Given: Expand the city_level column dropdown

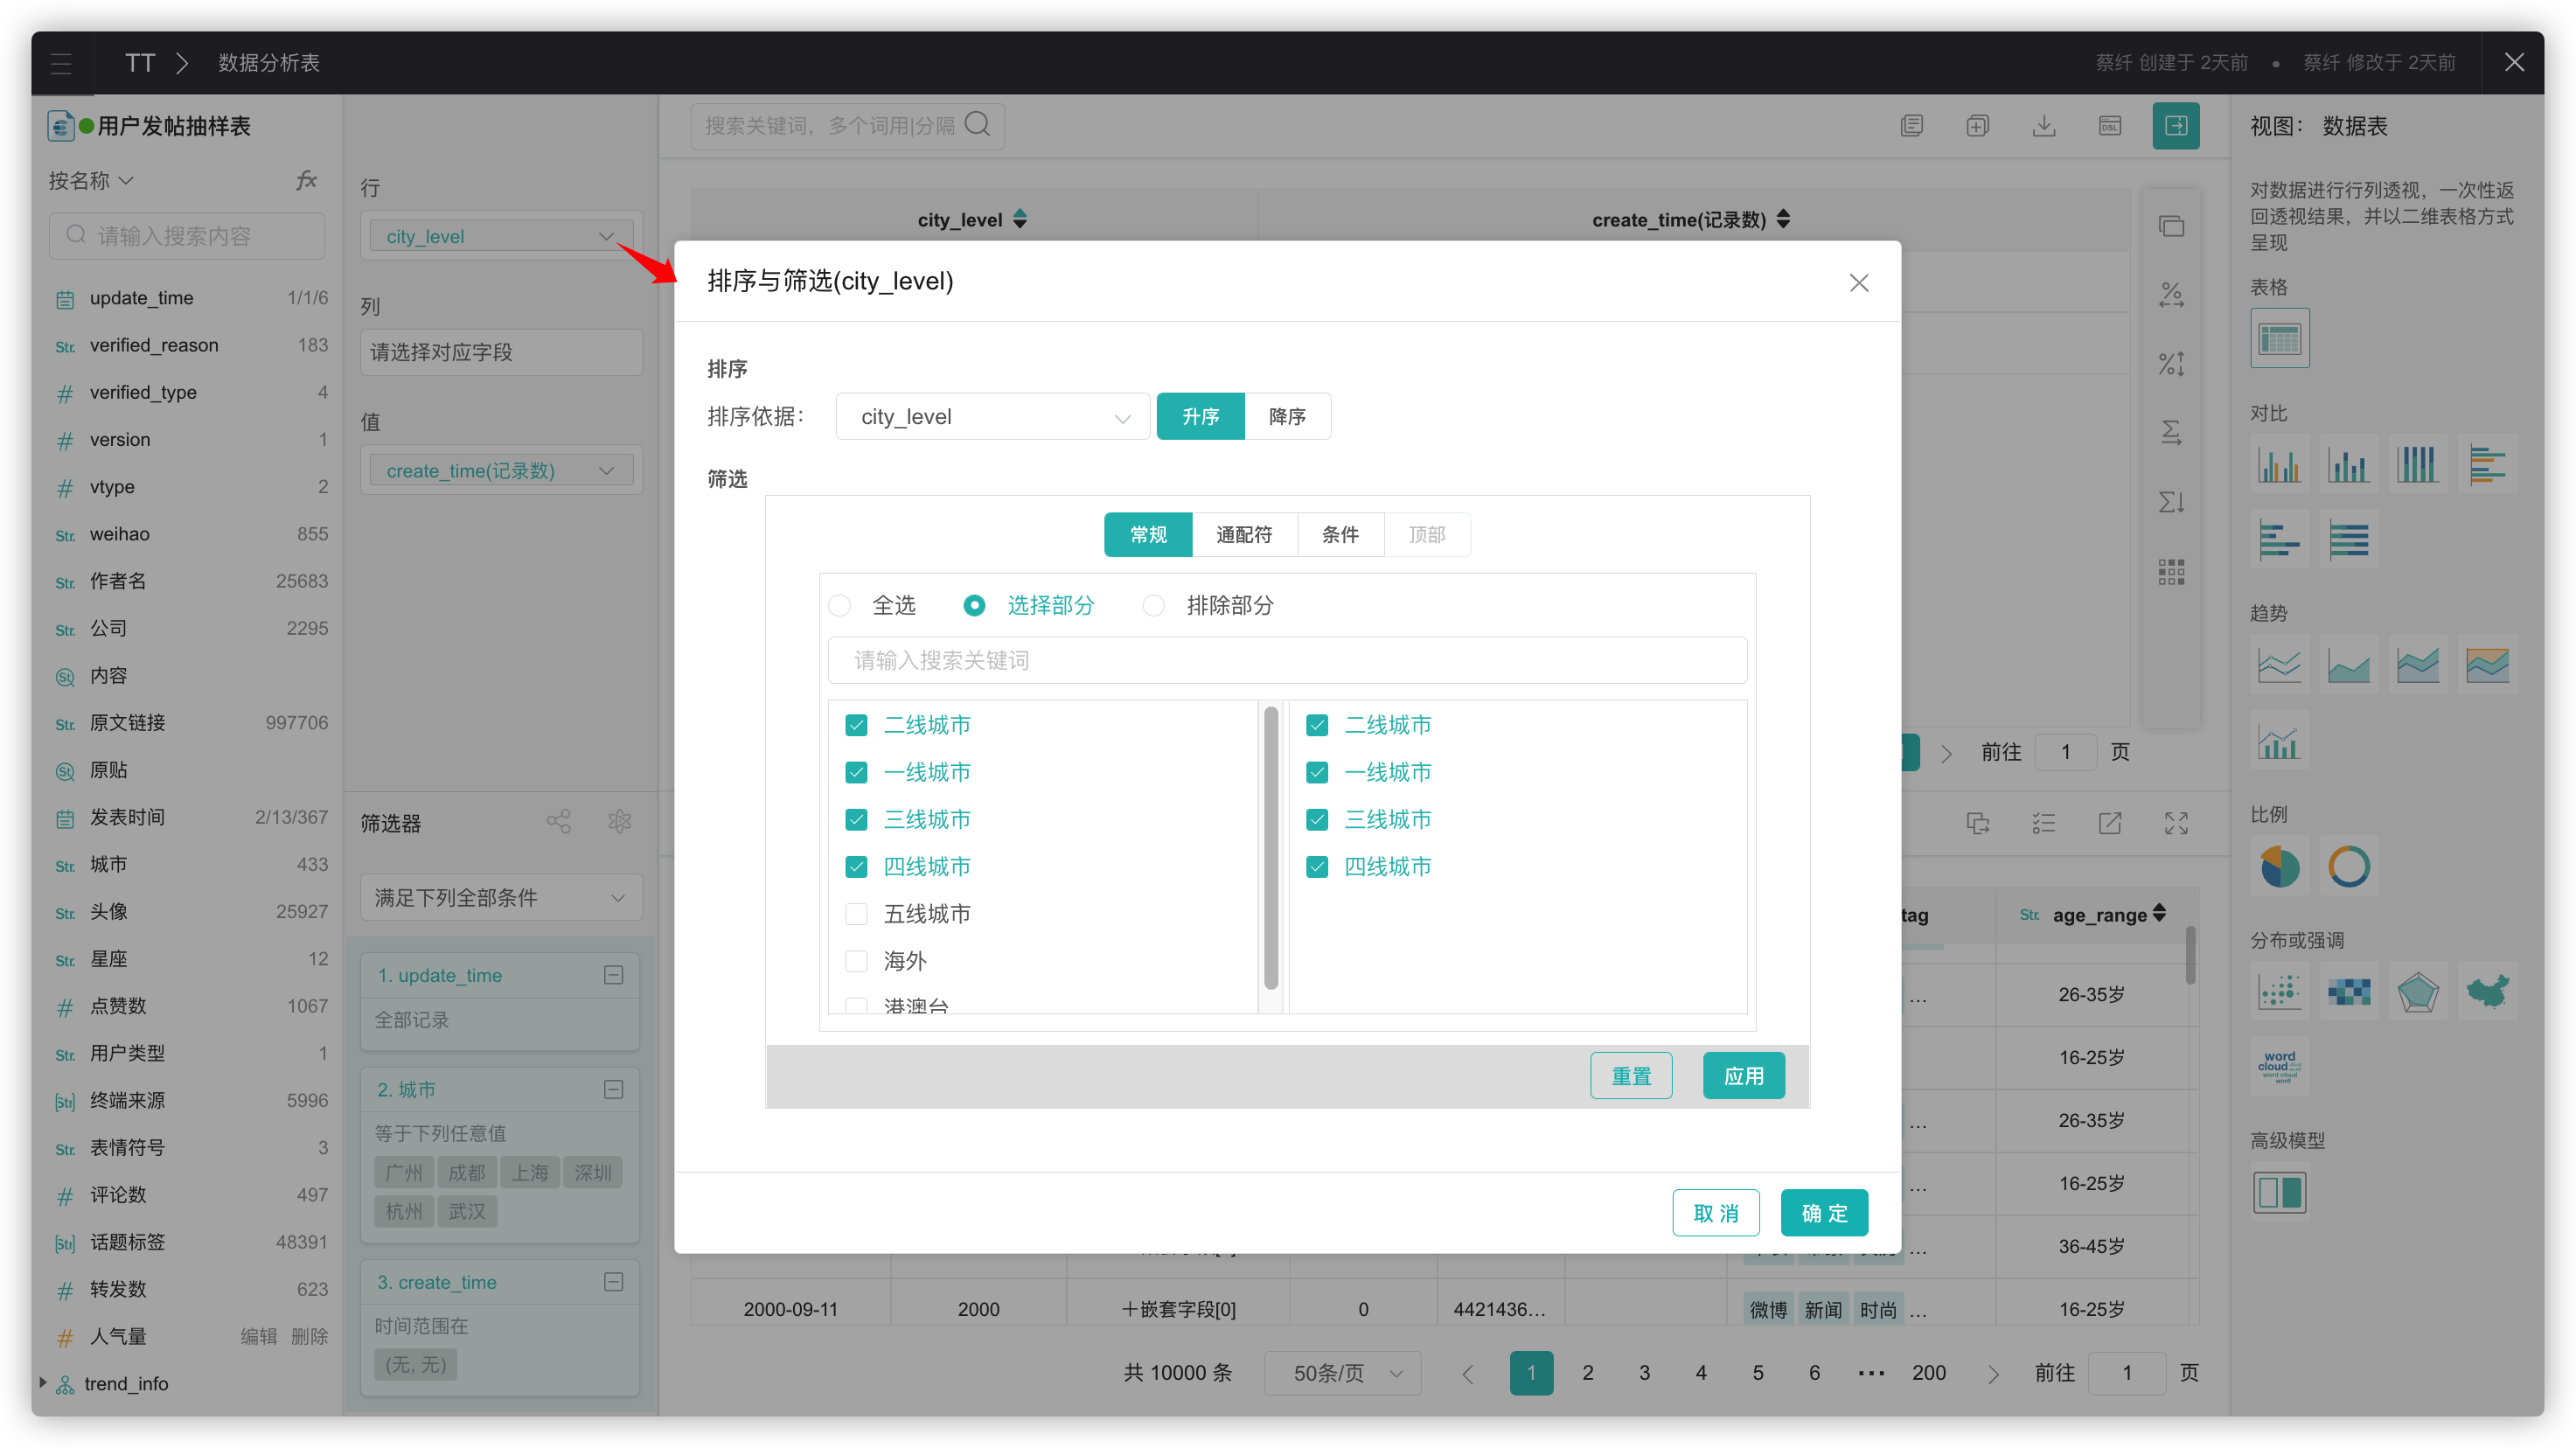Looking at the screenshot, I should tap(607, 235).
